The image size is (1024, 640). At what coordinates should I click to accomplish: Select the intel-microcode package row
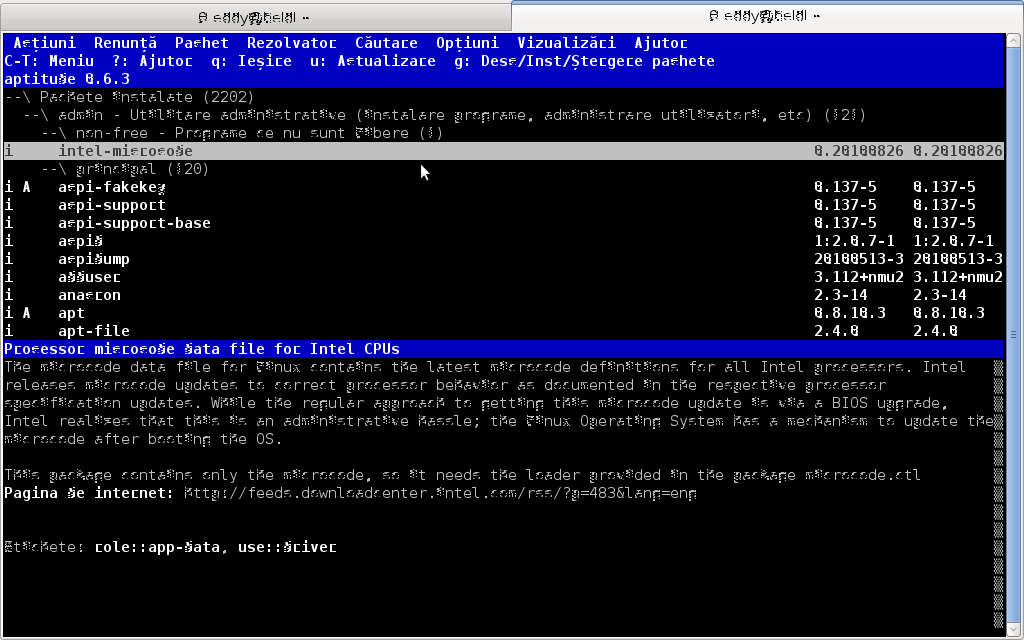pyautogui.click(x=504, y=152)
